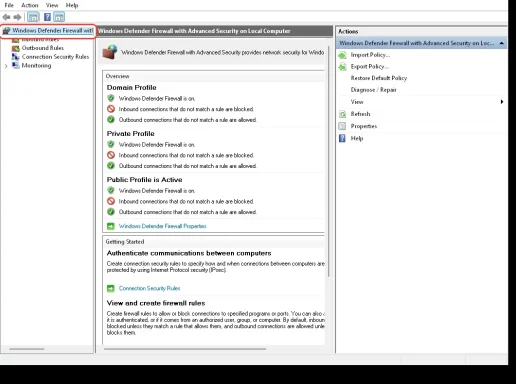Click Private Profile green outbound allowed icon
This screenshot has width=516, height=384.
[111, 166]
